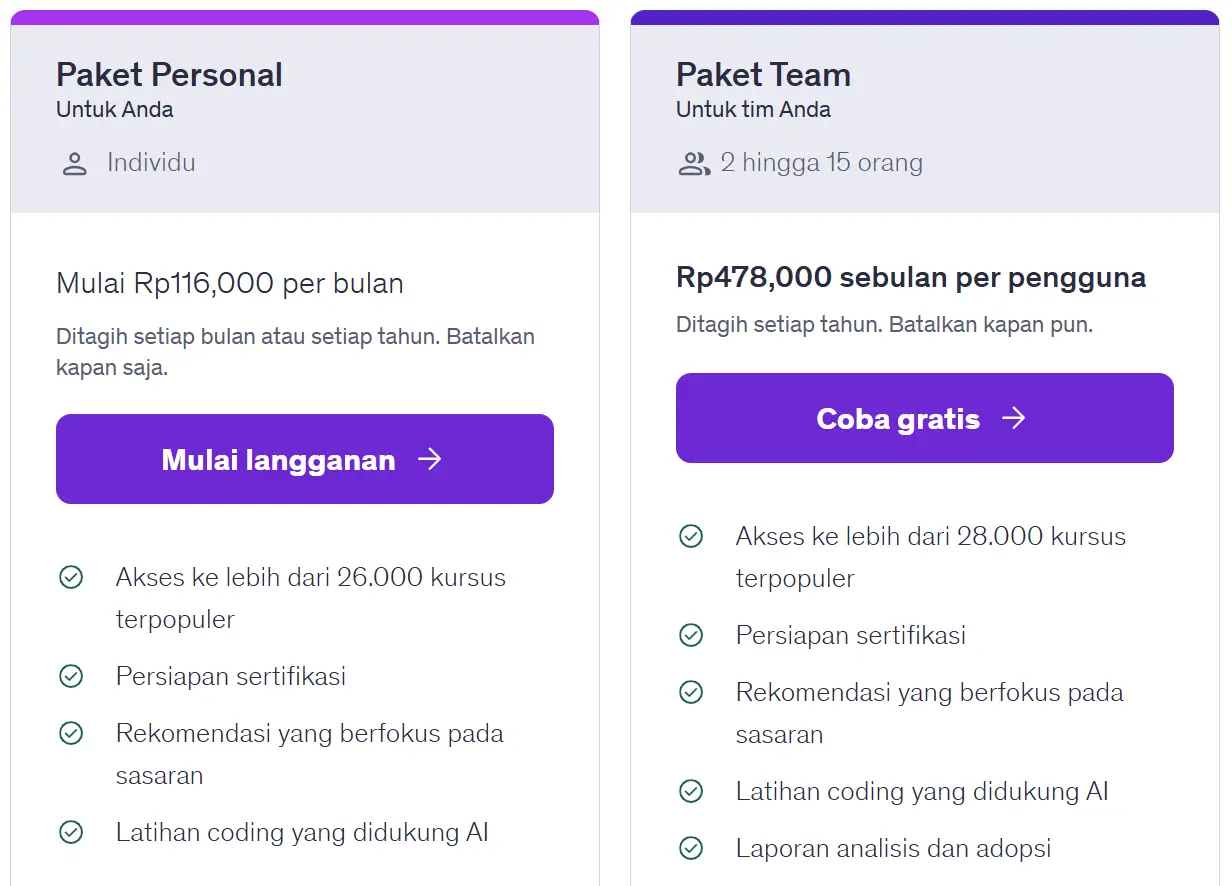This screenshot has width=1232, height=886.
Task: Click the Mulai Rp116,000 per bulan price
Action: [x=230, y=284]
